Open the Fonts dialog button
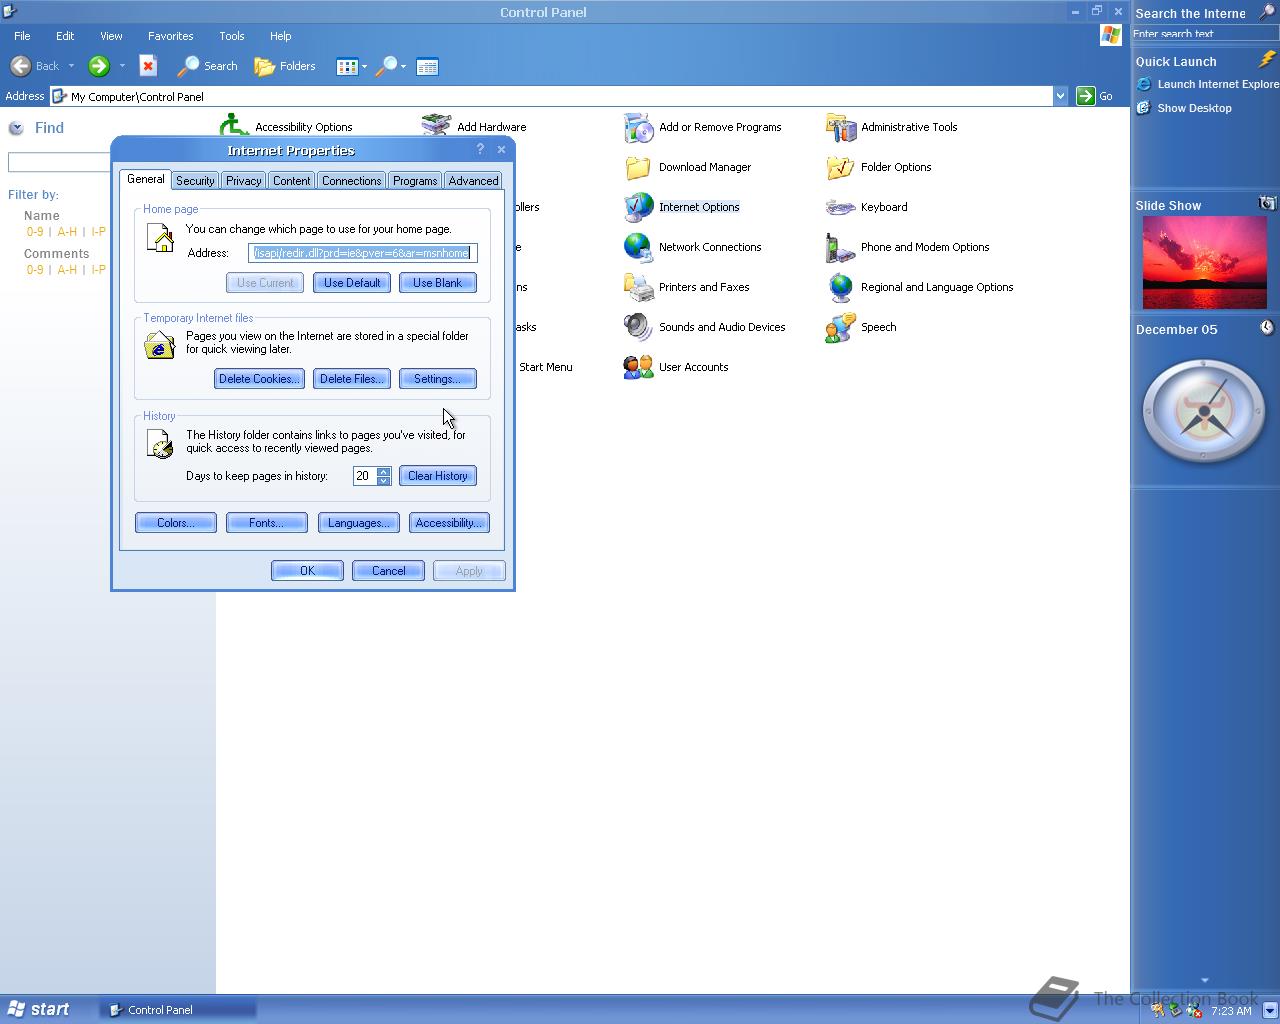Viewport: 1280px width, 1024px height. 266,523
